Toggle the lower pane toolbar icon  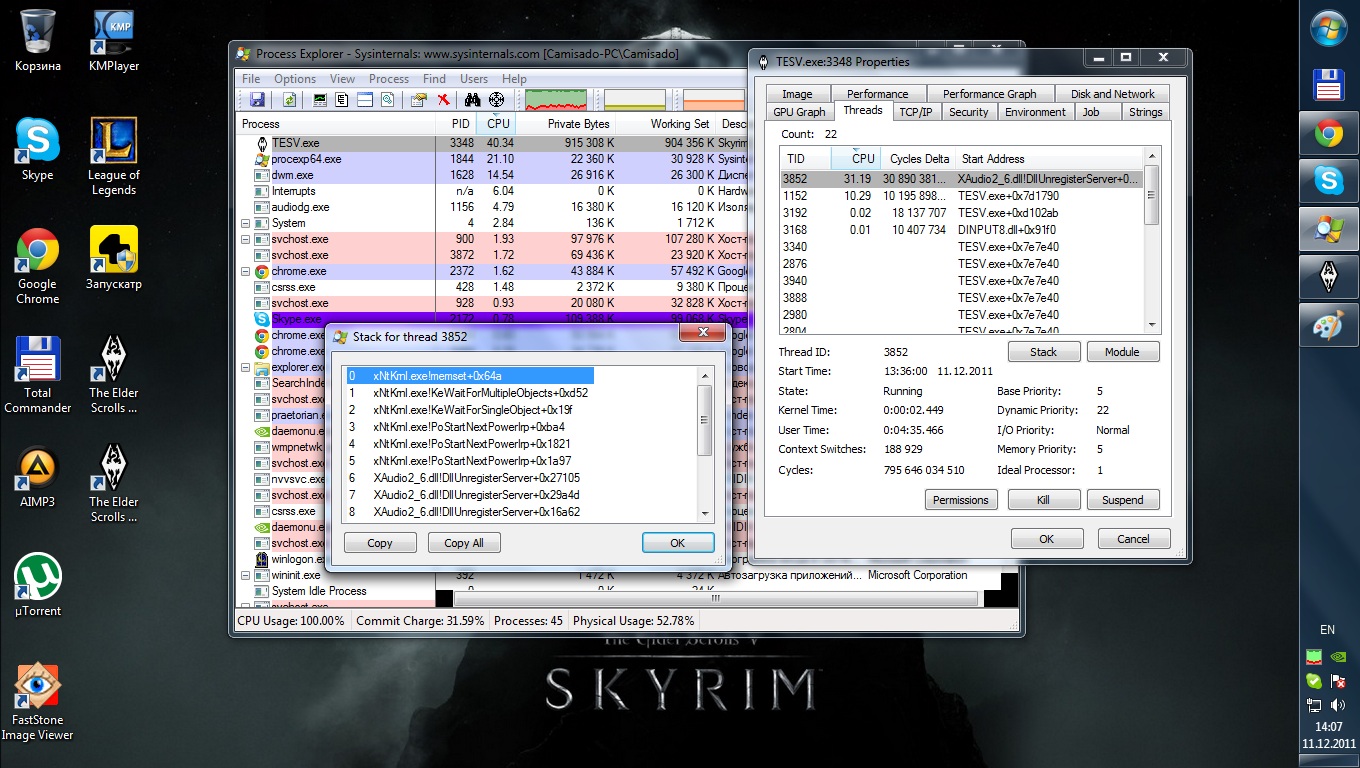point(364,99)
